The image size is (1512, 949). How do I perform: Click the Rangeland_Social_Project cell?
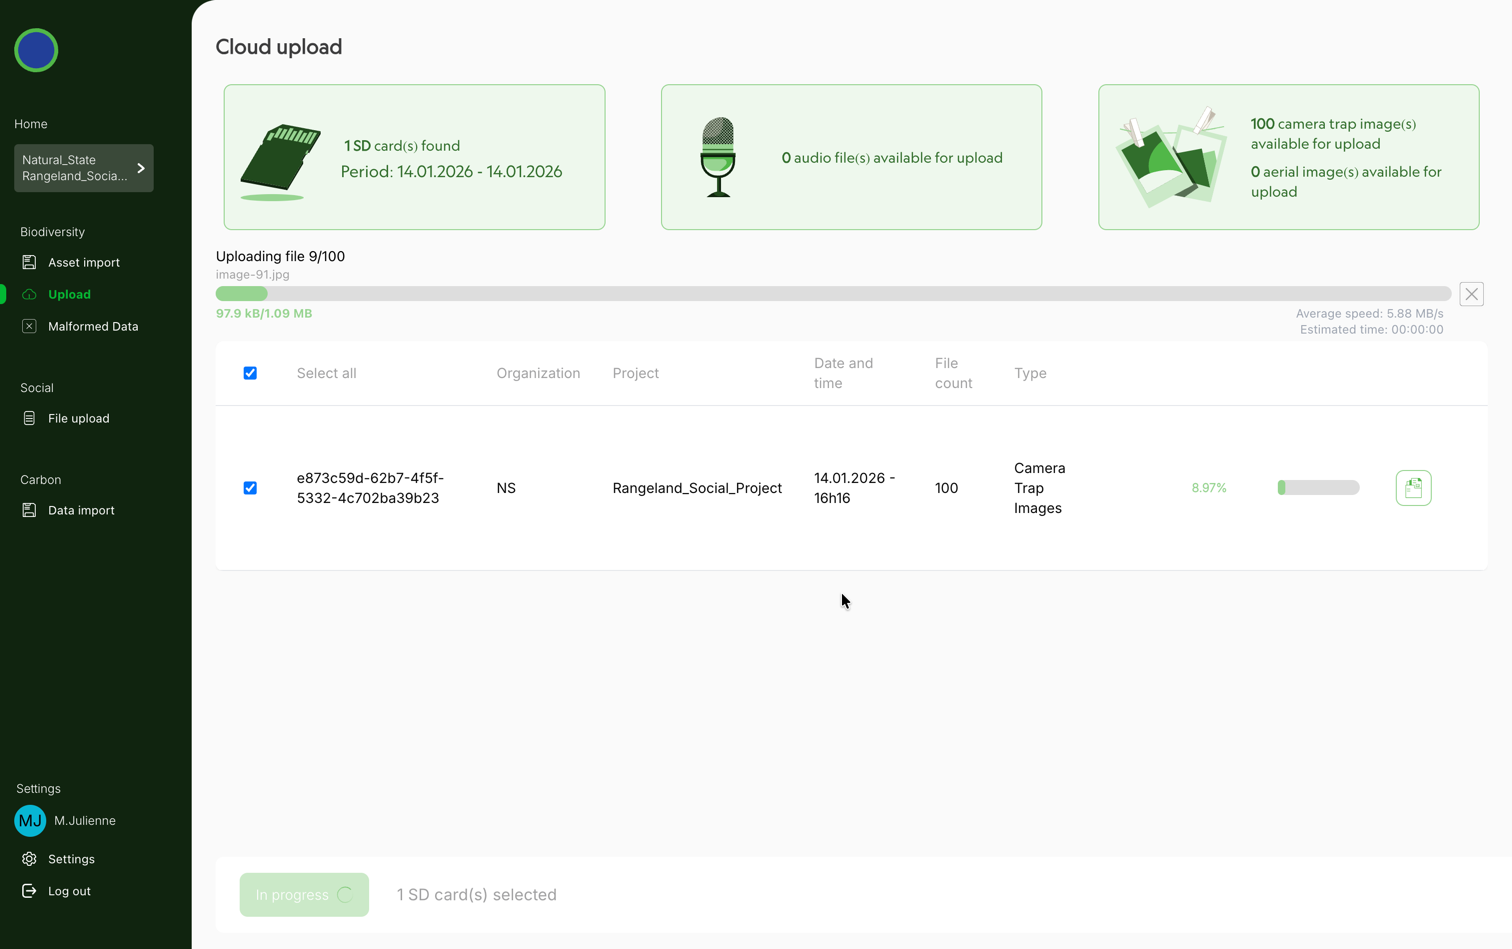[697, 488]
